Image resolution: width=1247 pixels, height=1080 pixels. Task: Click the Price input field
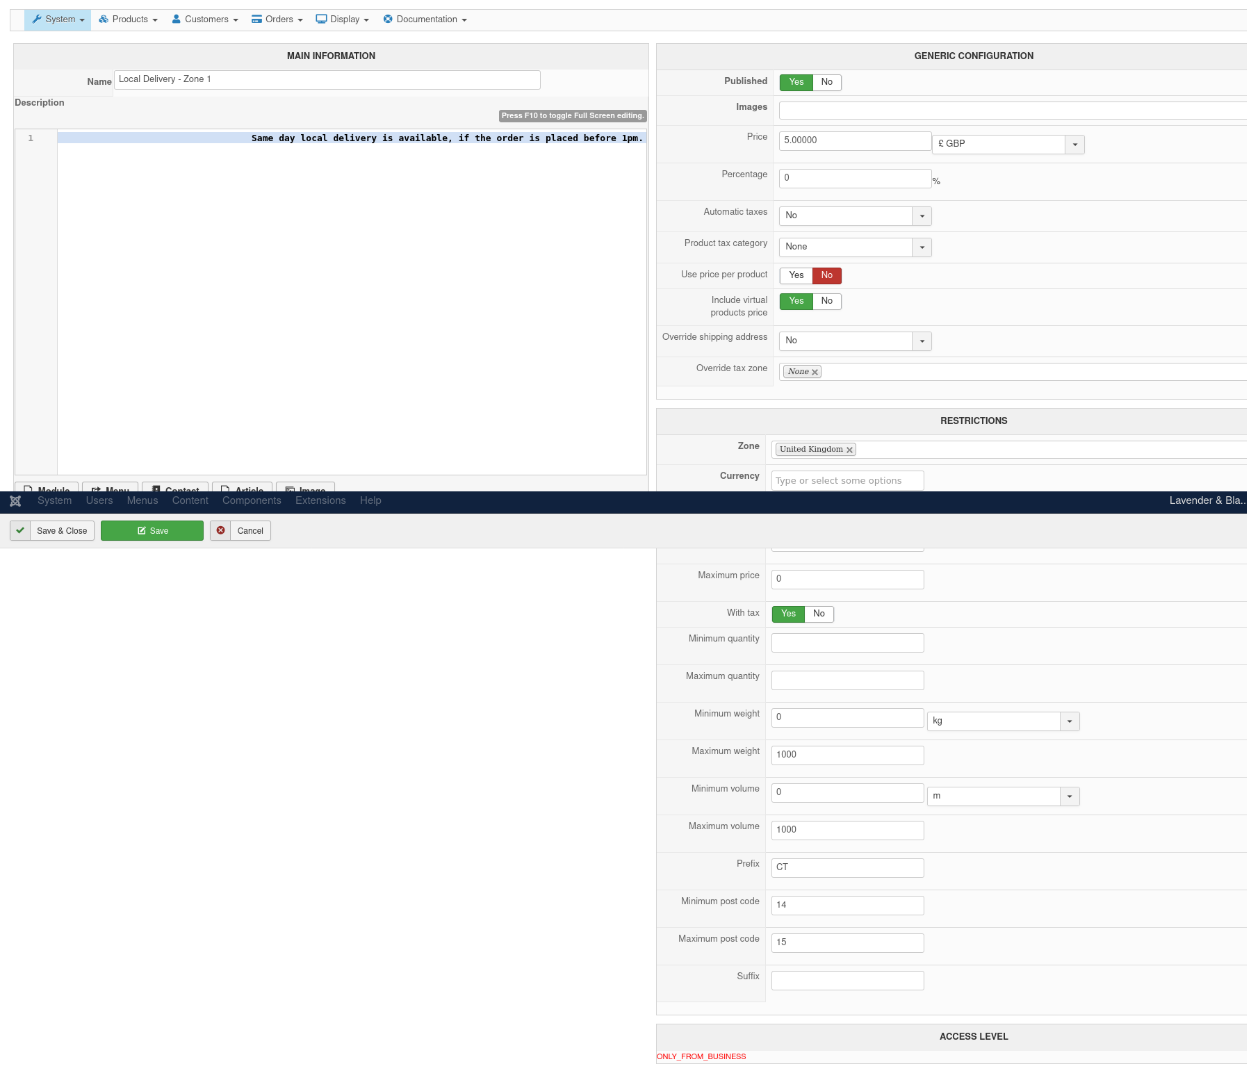click(856, 141)
